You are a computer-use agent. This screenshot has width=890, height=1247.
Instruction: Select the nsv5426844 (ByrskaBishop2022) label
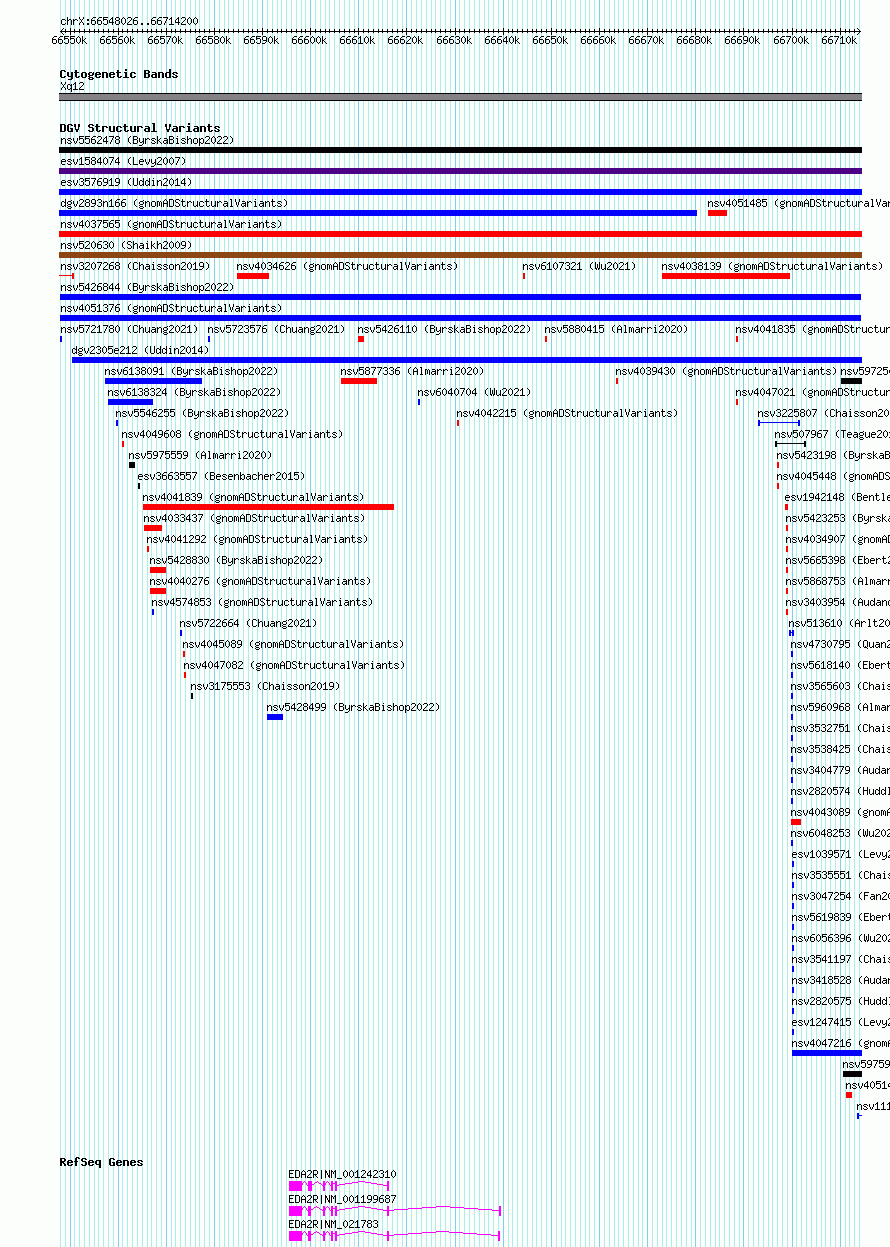pos(147,287)
